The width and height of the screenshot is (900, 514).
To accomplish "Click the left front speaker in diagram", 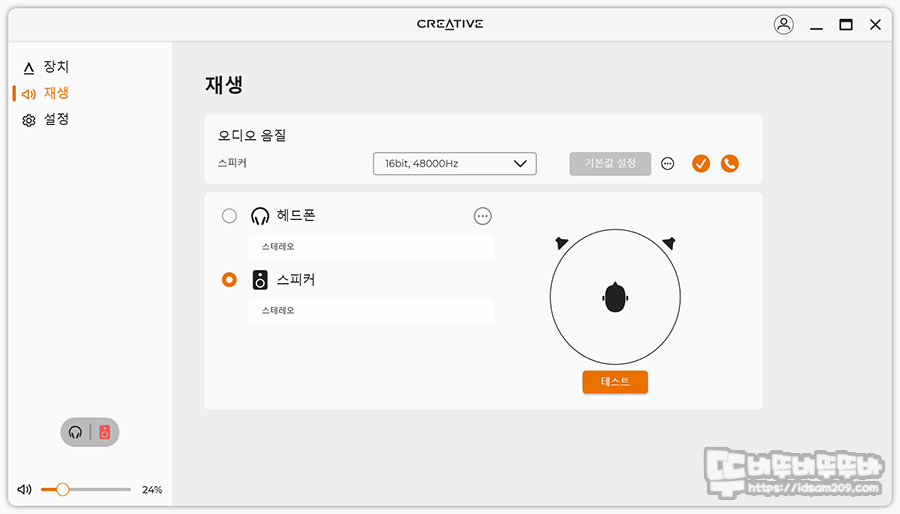I will [x=561, y=243].
